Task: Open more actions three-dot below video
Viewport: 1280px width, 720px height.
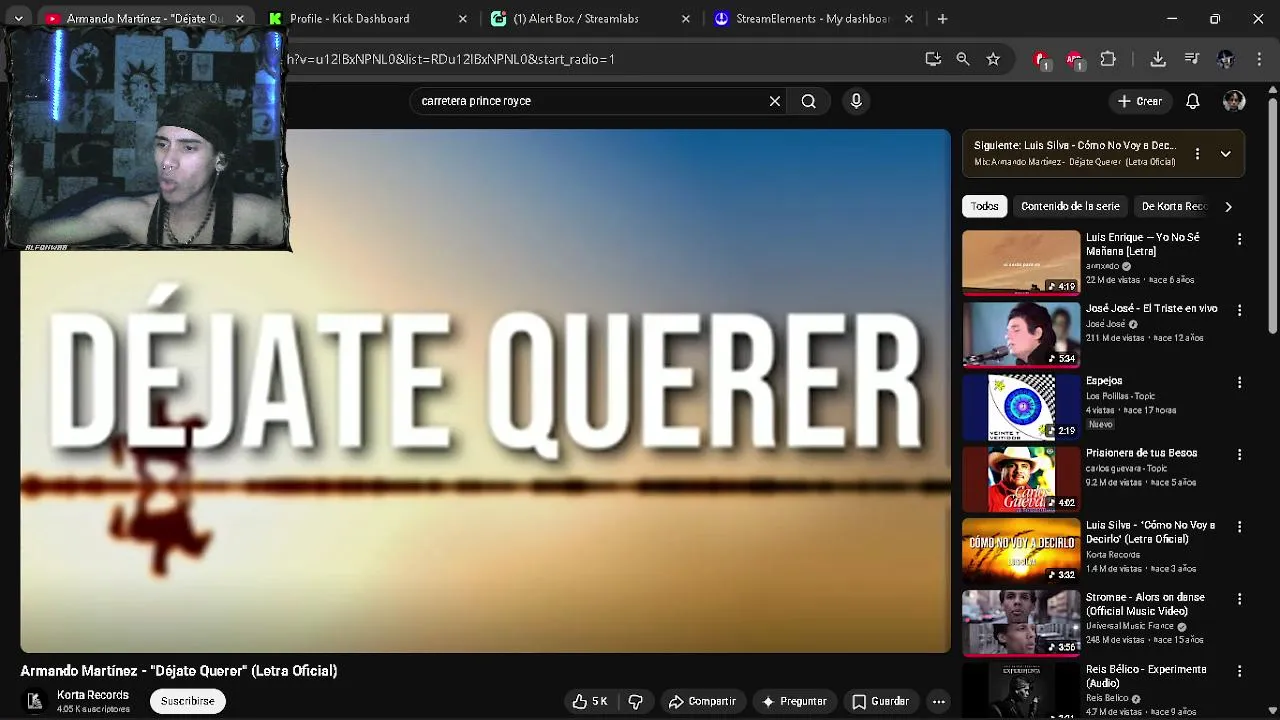Action: pyautogui.click(x=939, y=701)
